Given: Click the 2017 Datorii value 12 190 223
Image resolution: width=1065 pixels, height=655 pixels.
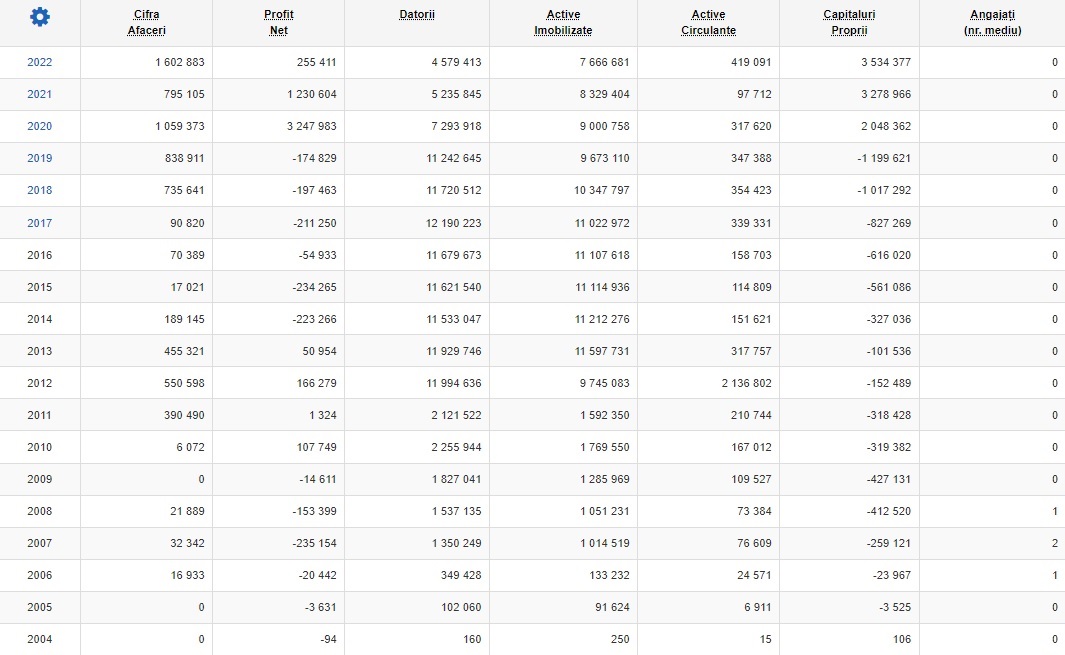Looking at the screenshot, I should 454,223.
